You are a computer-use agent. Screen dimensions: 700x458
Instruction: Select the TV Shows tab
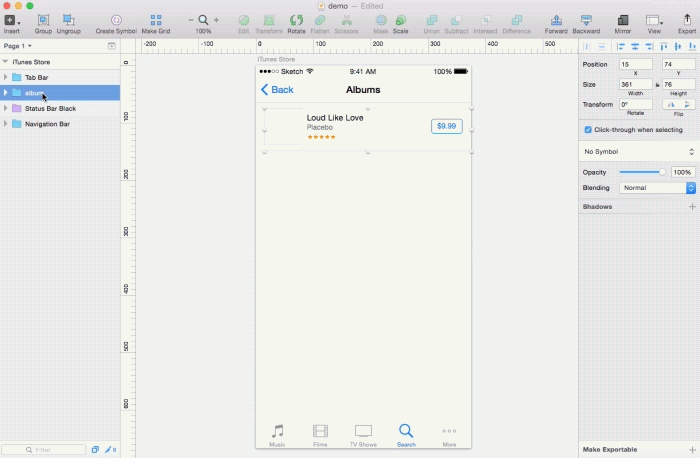(363, 436)
